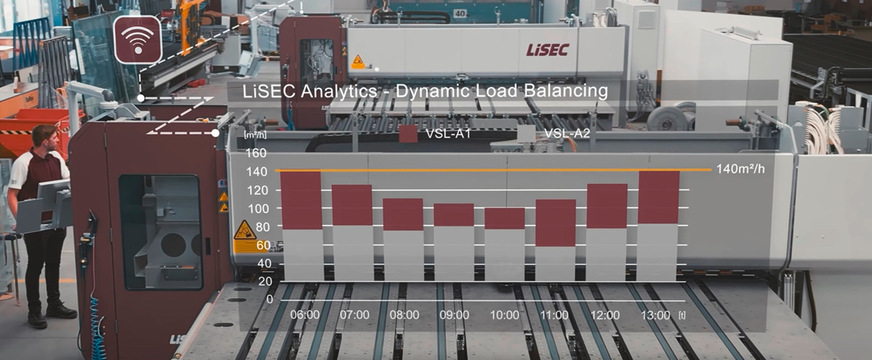Click the VSL-A1 legend text
The image size is (872, 360).
(x=446, y=134)
